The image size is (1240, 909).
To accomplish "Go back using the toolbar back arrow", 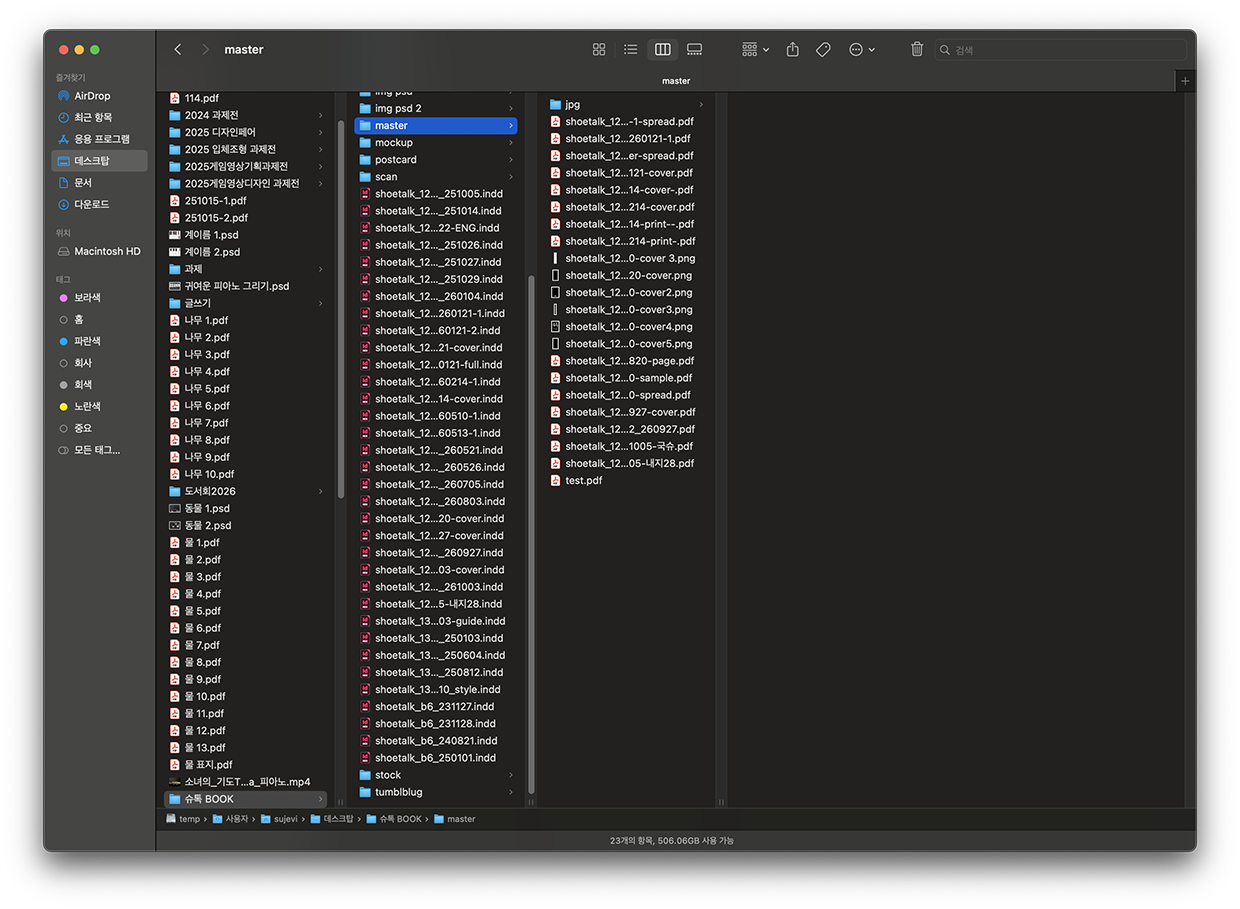I will click(178, 49).
